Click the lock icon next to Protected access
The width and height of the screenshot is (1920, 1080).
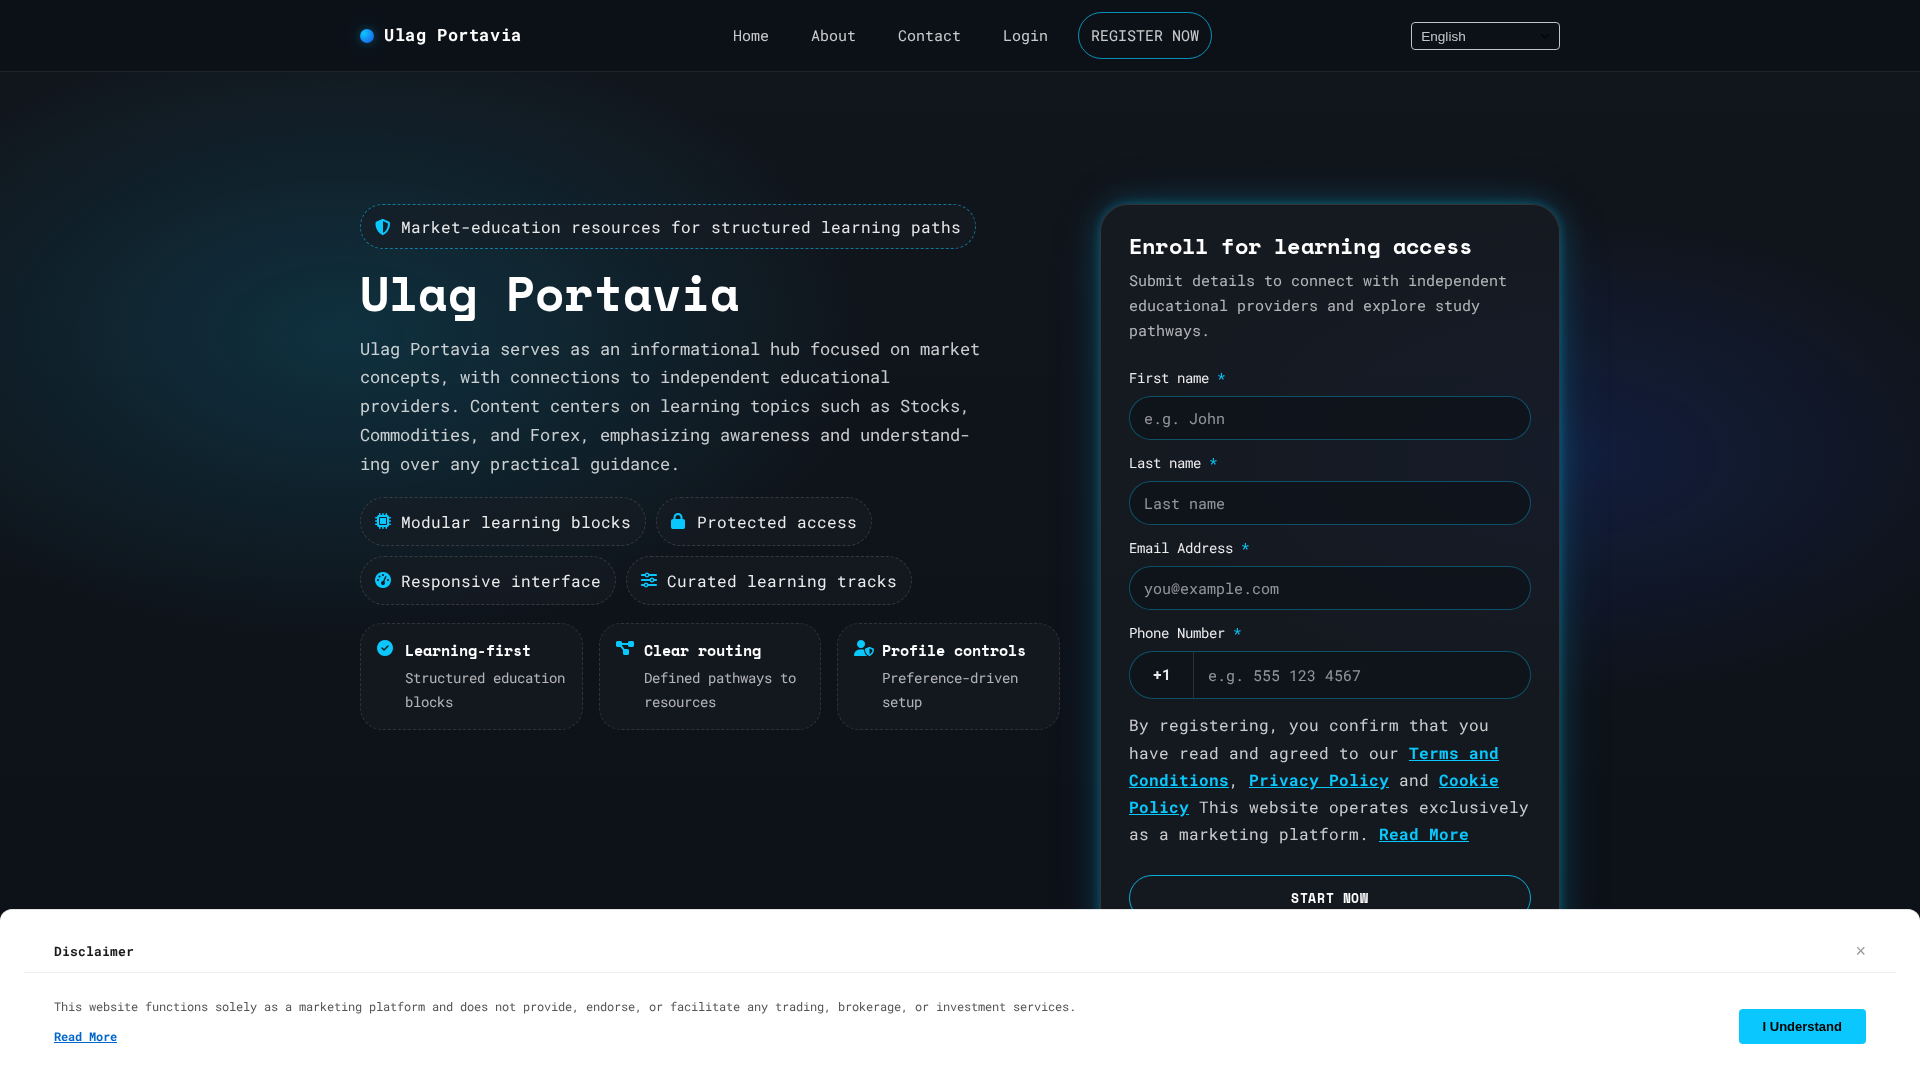point(678,521)
